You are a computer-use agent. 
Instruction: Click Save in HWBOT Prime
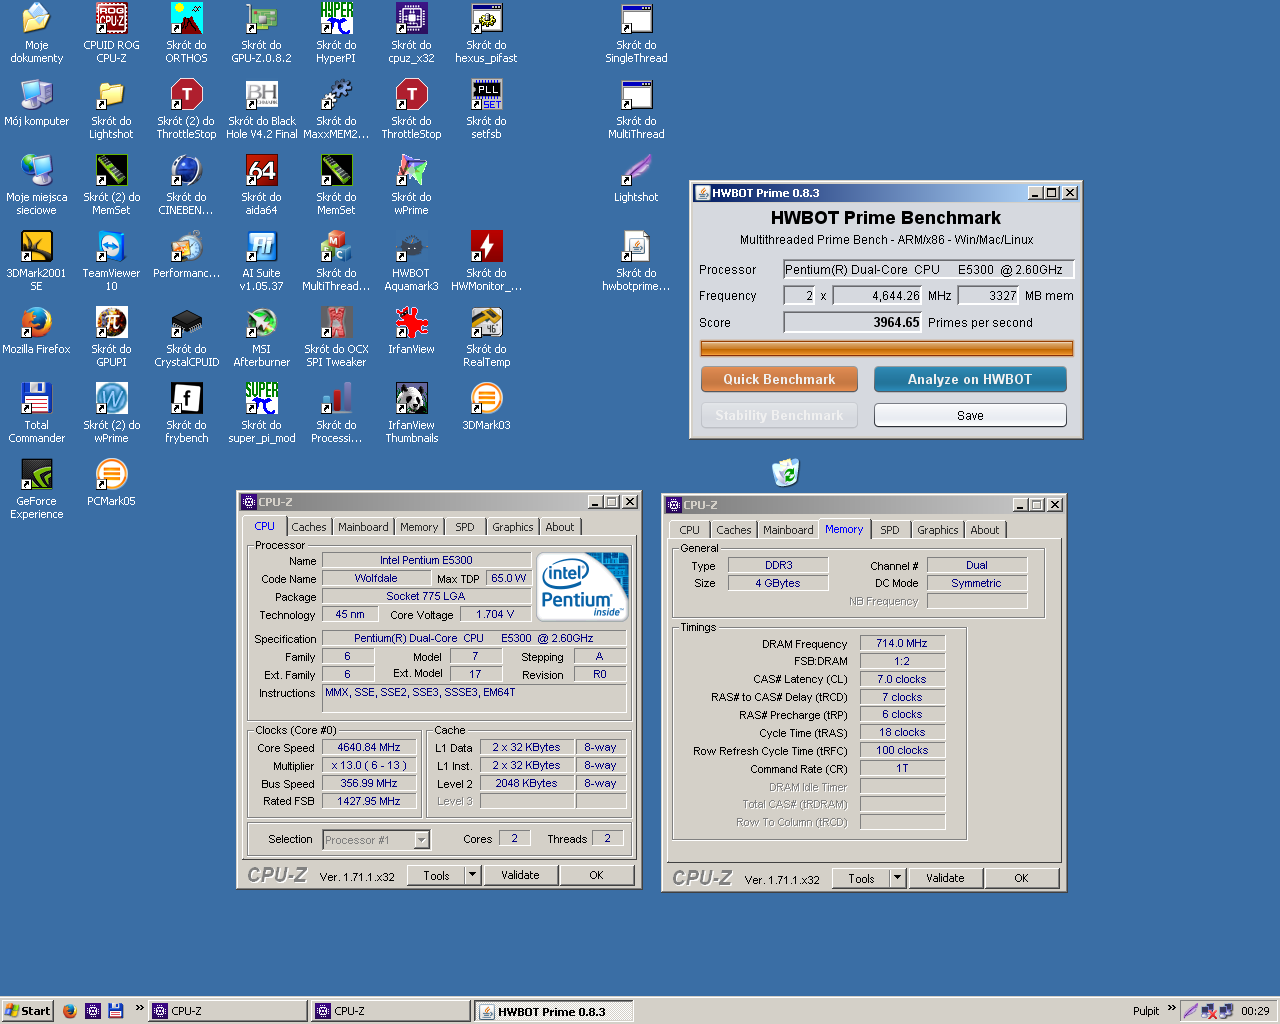pyautogui.click(x=970, y=415)
